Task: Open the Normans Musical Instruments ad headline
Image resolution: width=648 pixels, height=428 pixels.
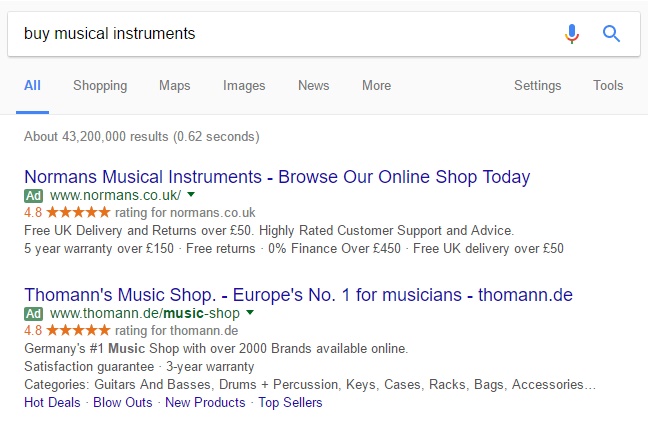Action: 277,177
